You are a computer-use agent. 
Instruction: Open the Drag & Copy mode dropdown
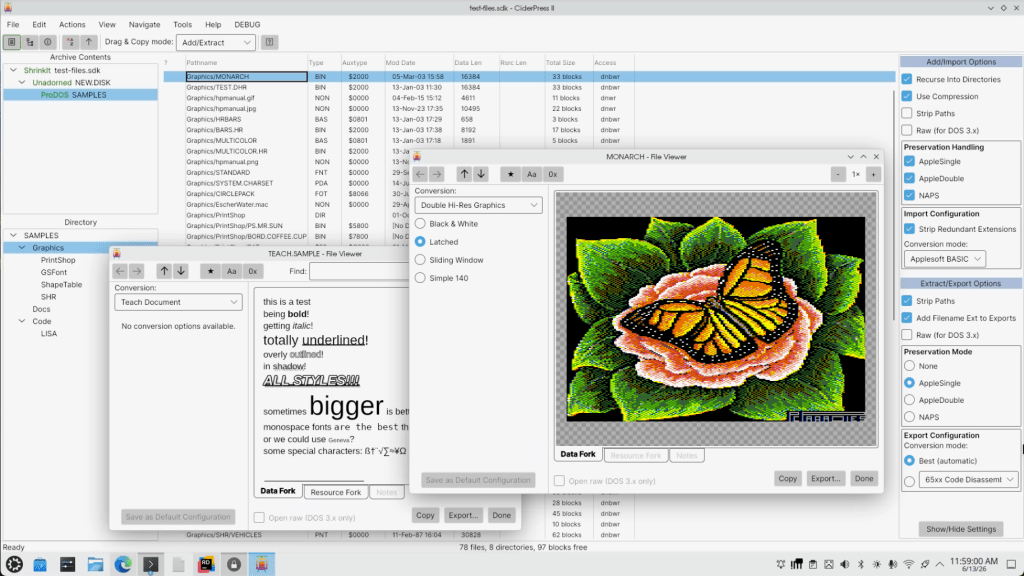click(x=216, y=42)
